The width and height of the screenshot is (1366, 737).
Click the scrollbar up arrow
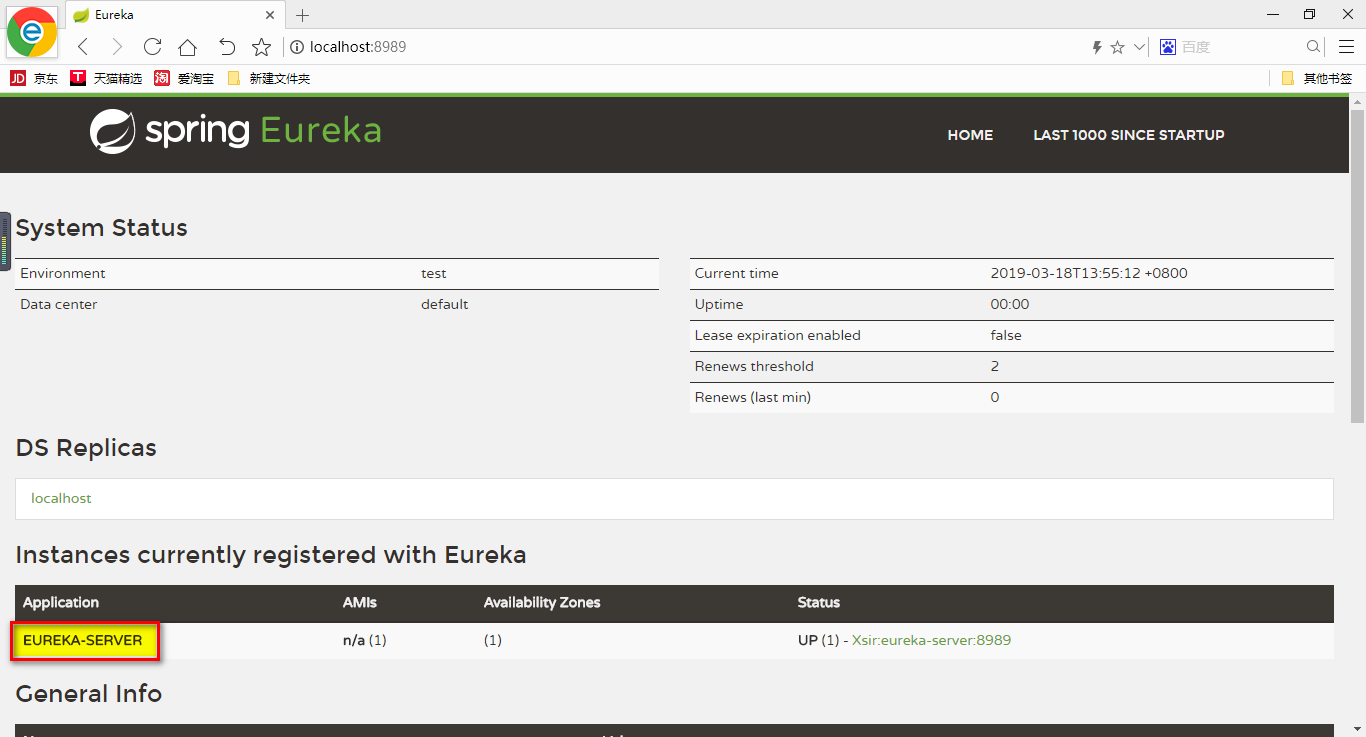pyautogui.click(x=1357, y=101)
